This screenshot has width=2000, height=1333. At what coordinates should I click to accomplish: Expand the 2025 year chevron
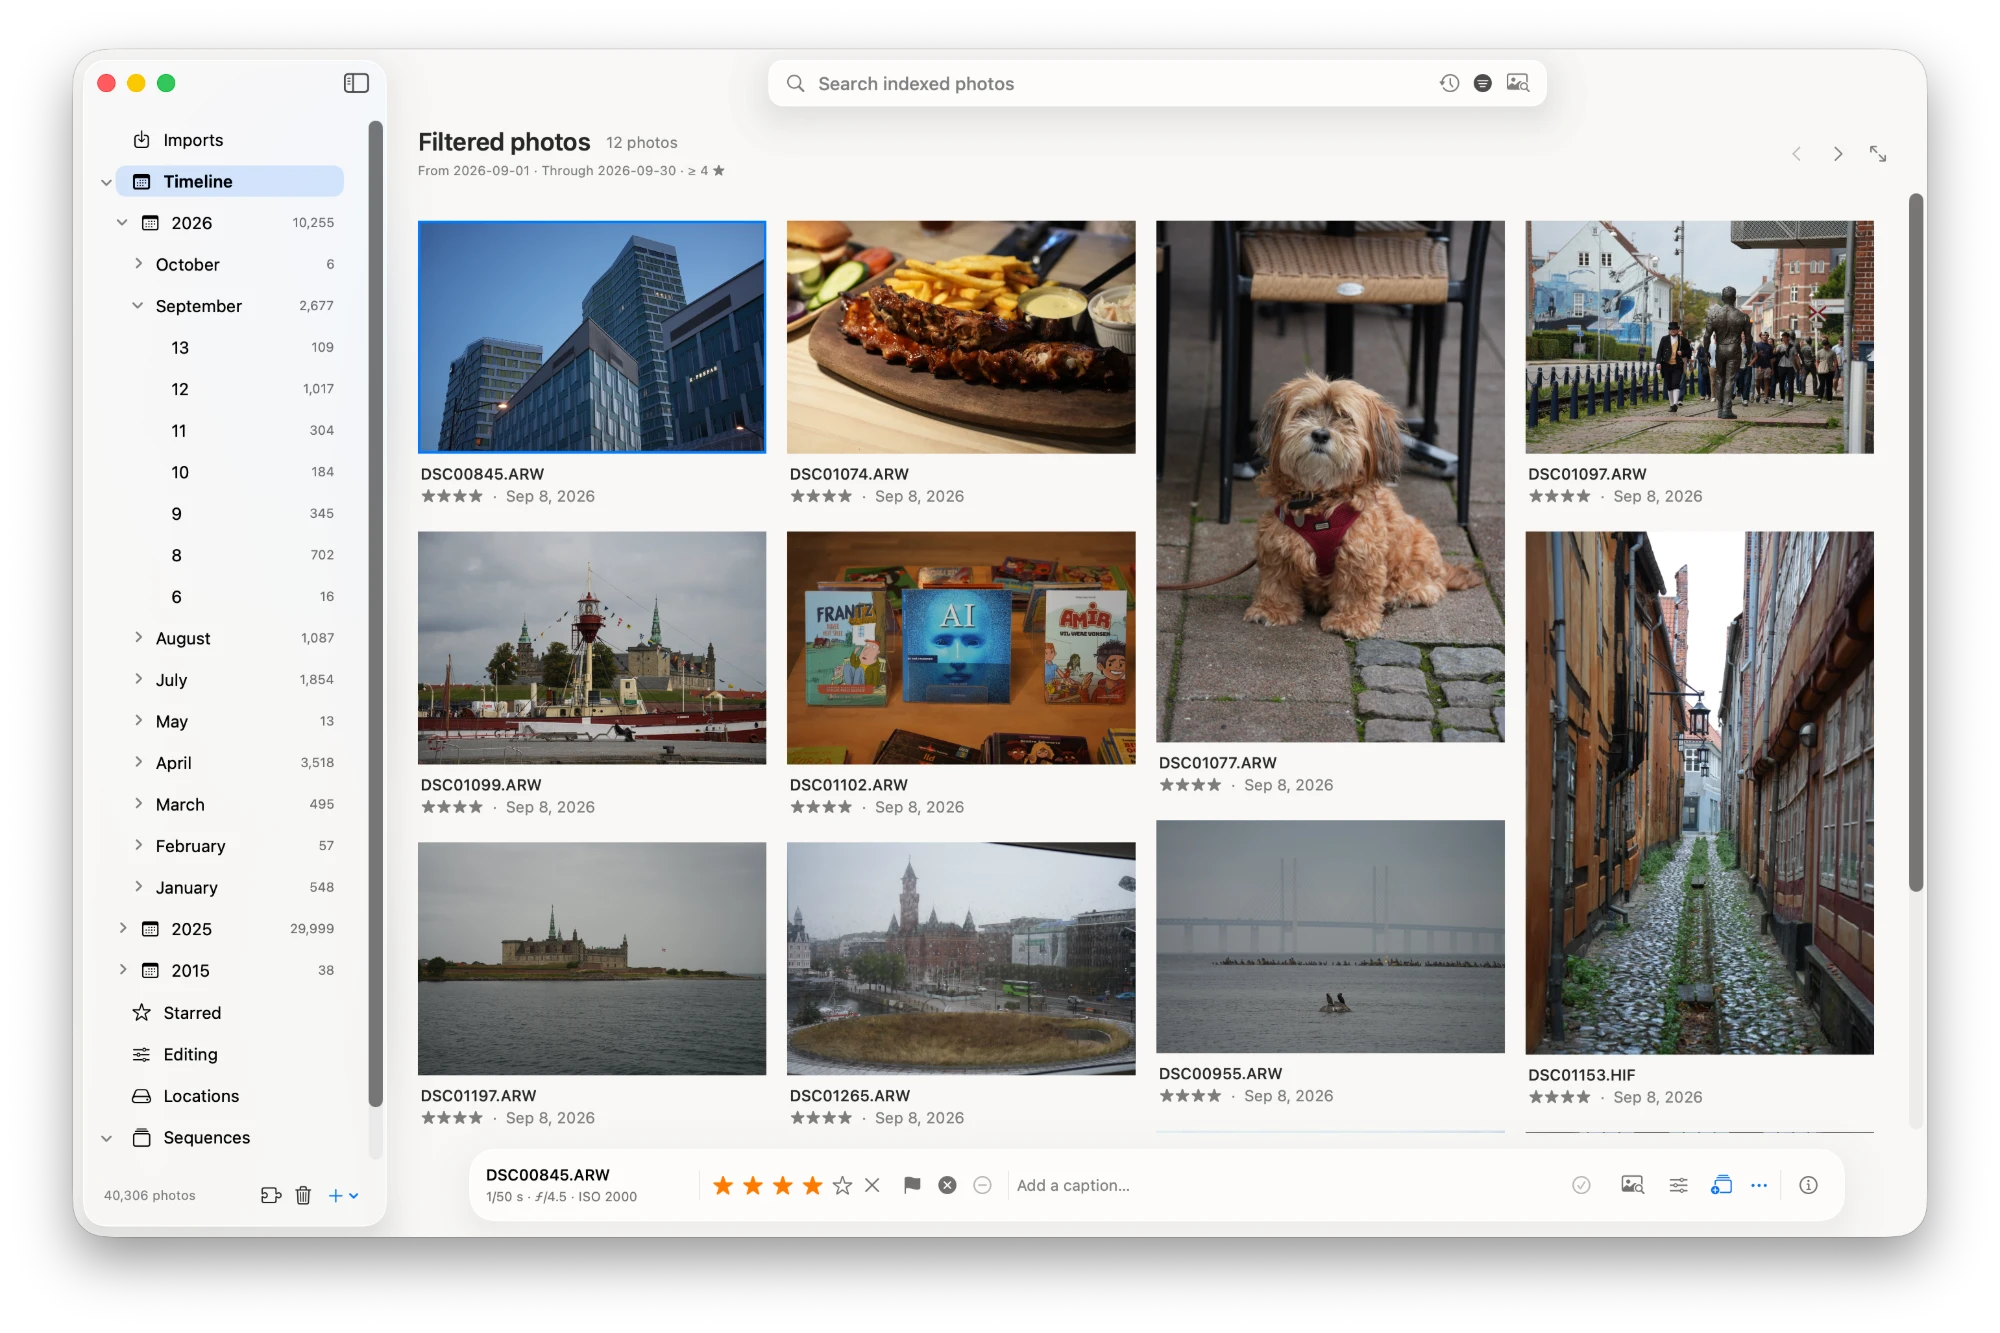[x=122, y=928]
